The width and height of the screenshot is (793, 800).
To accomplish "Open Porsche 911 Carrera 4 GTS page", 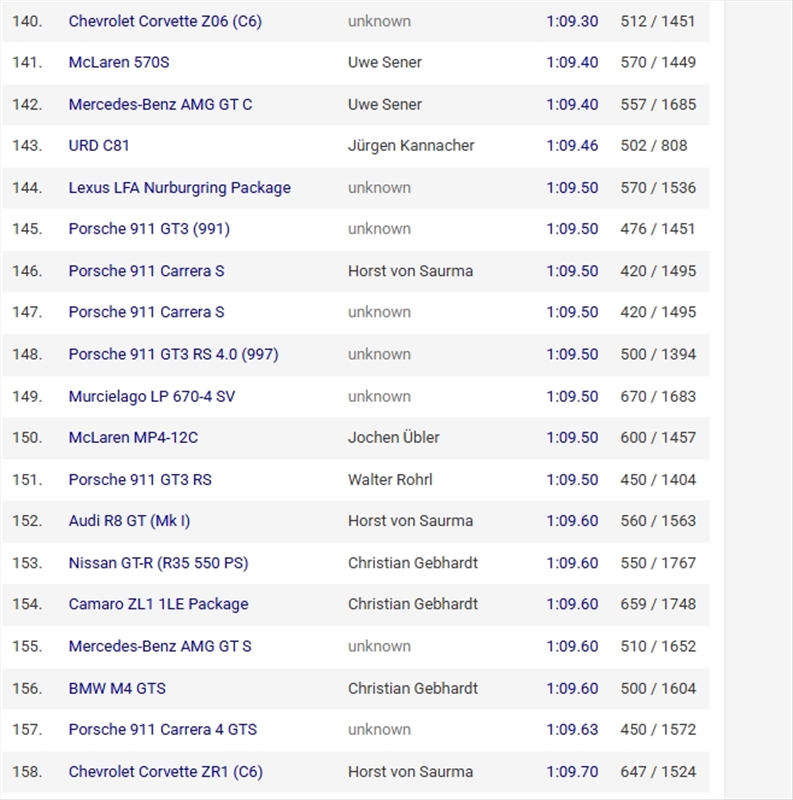I will (162, 729).
